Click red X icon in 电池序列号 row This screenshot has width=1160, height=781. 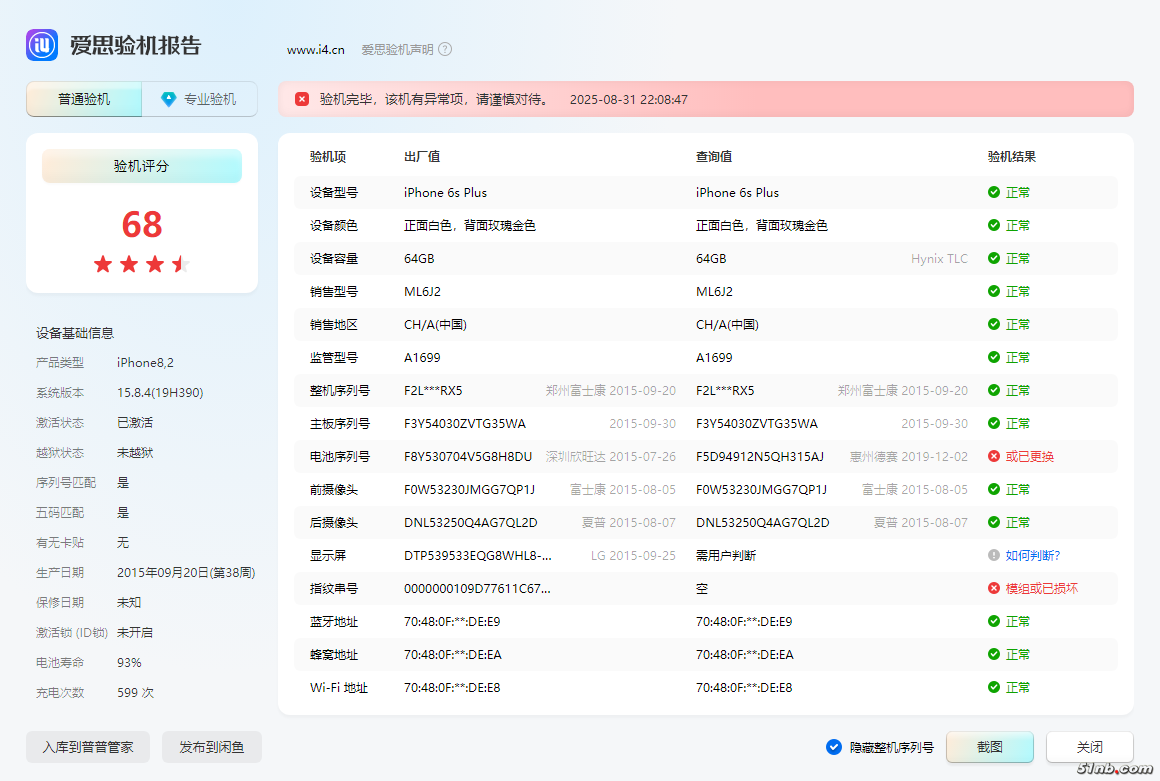click(994, 456)
